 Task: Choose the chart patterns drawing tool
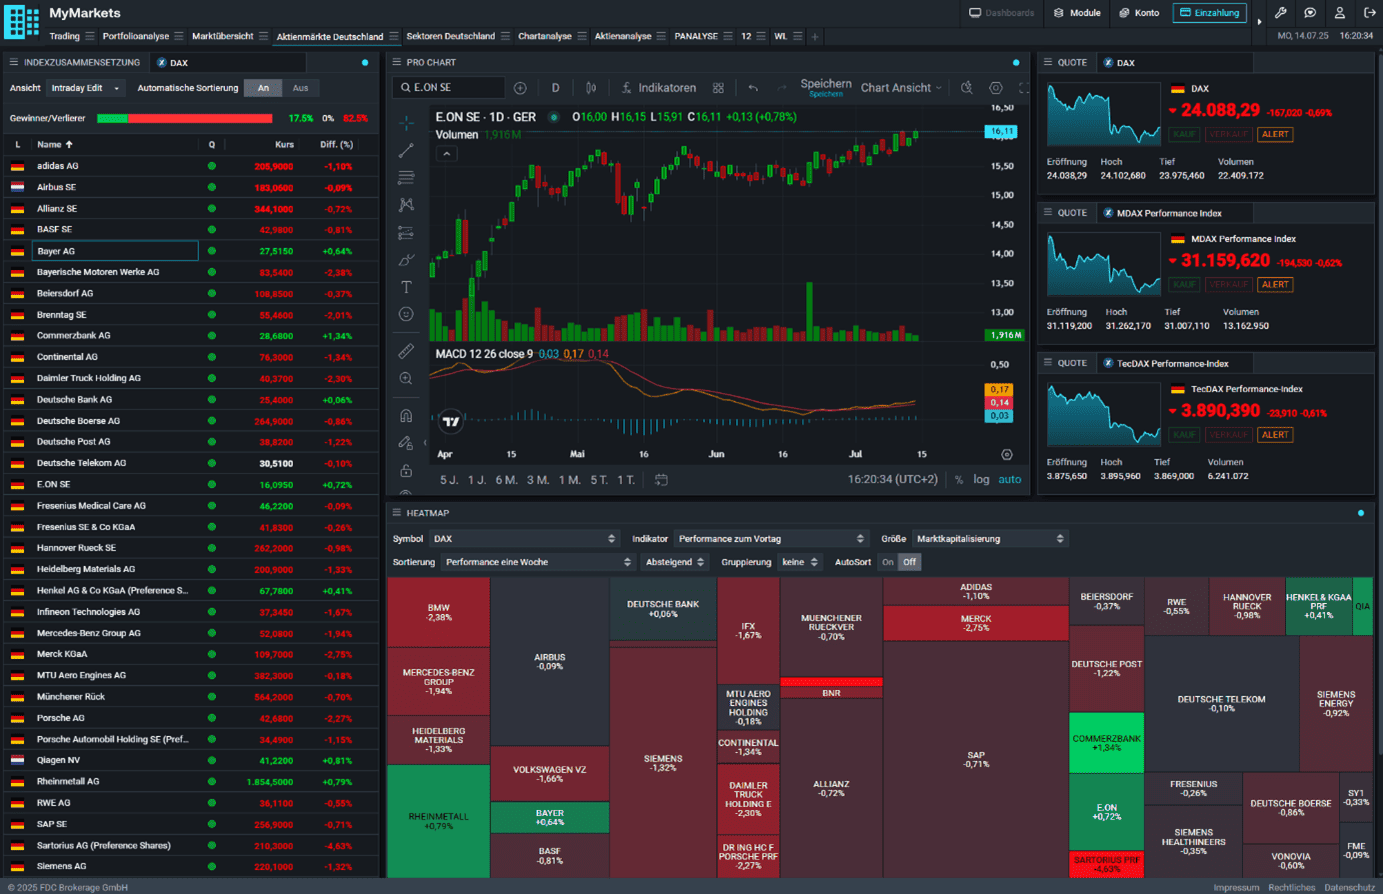point(406,205)
